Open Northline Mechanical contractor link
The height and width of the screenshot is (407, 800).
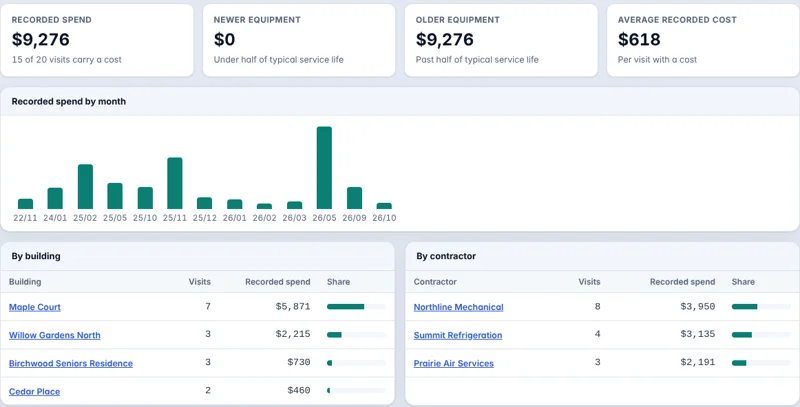tap(458, 307)
